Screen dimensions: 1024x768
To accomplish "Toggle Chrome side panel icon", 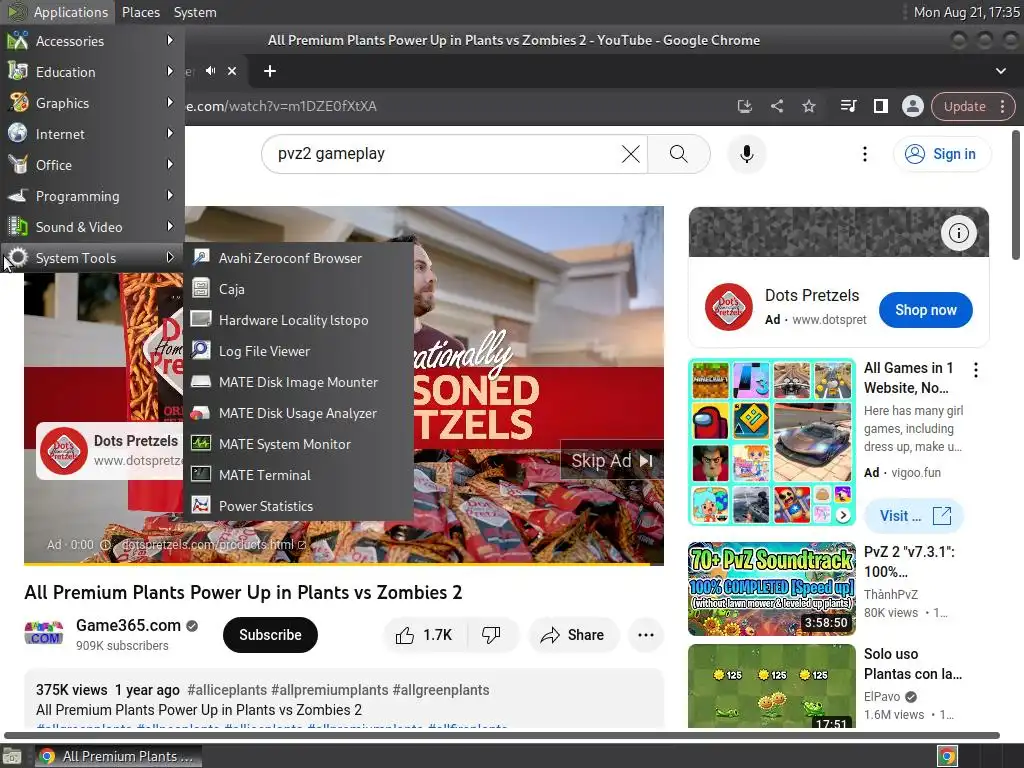I will [880, 106].
